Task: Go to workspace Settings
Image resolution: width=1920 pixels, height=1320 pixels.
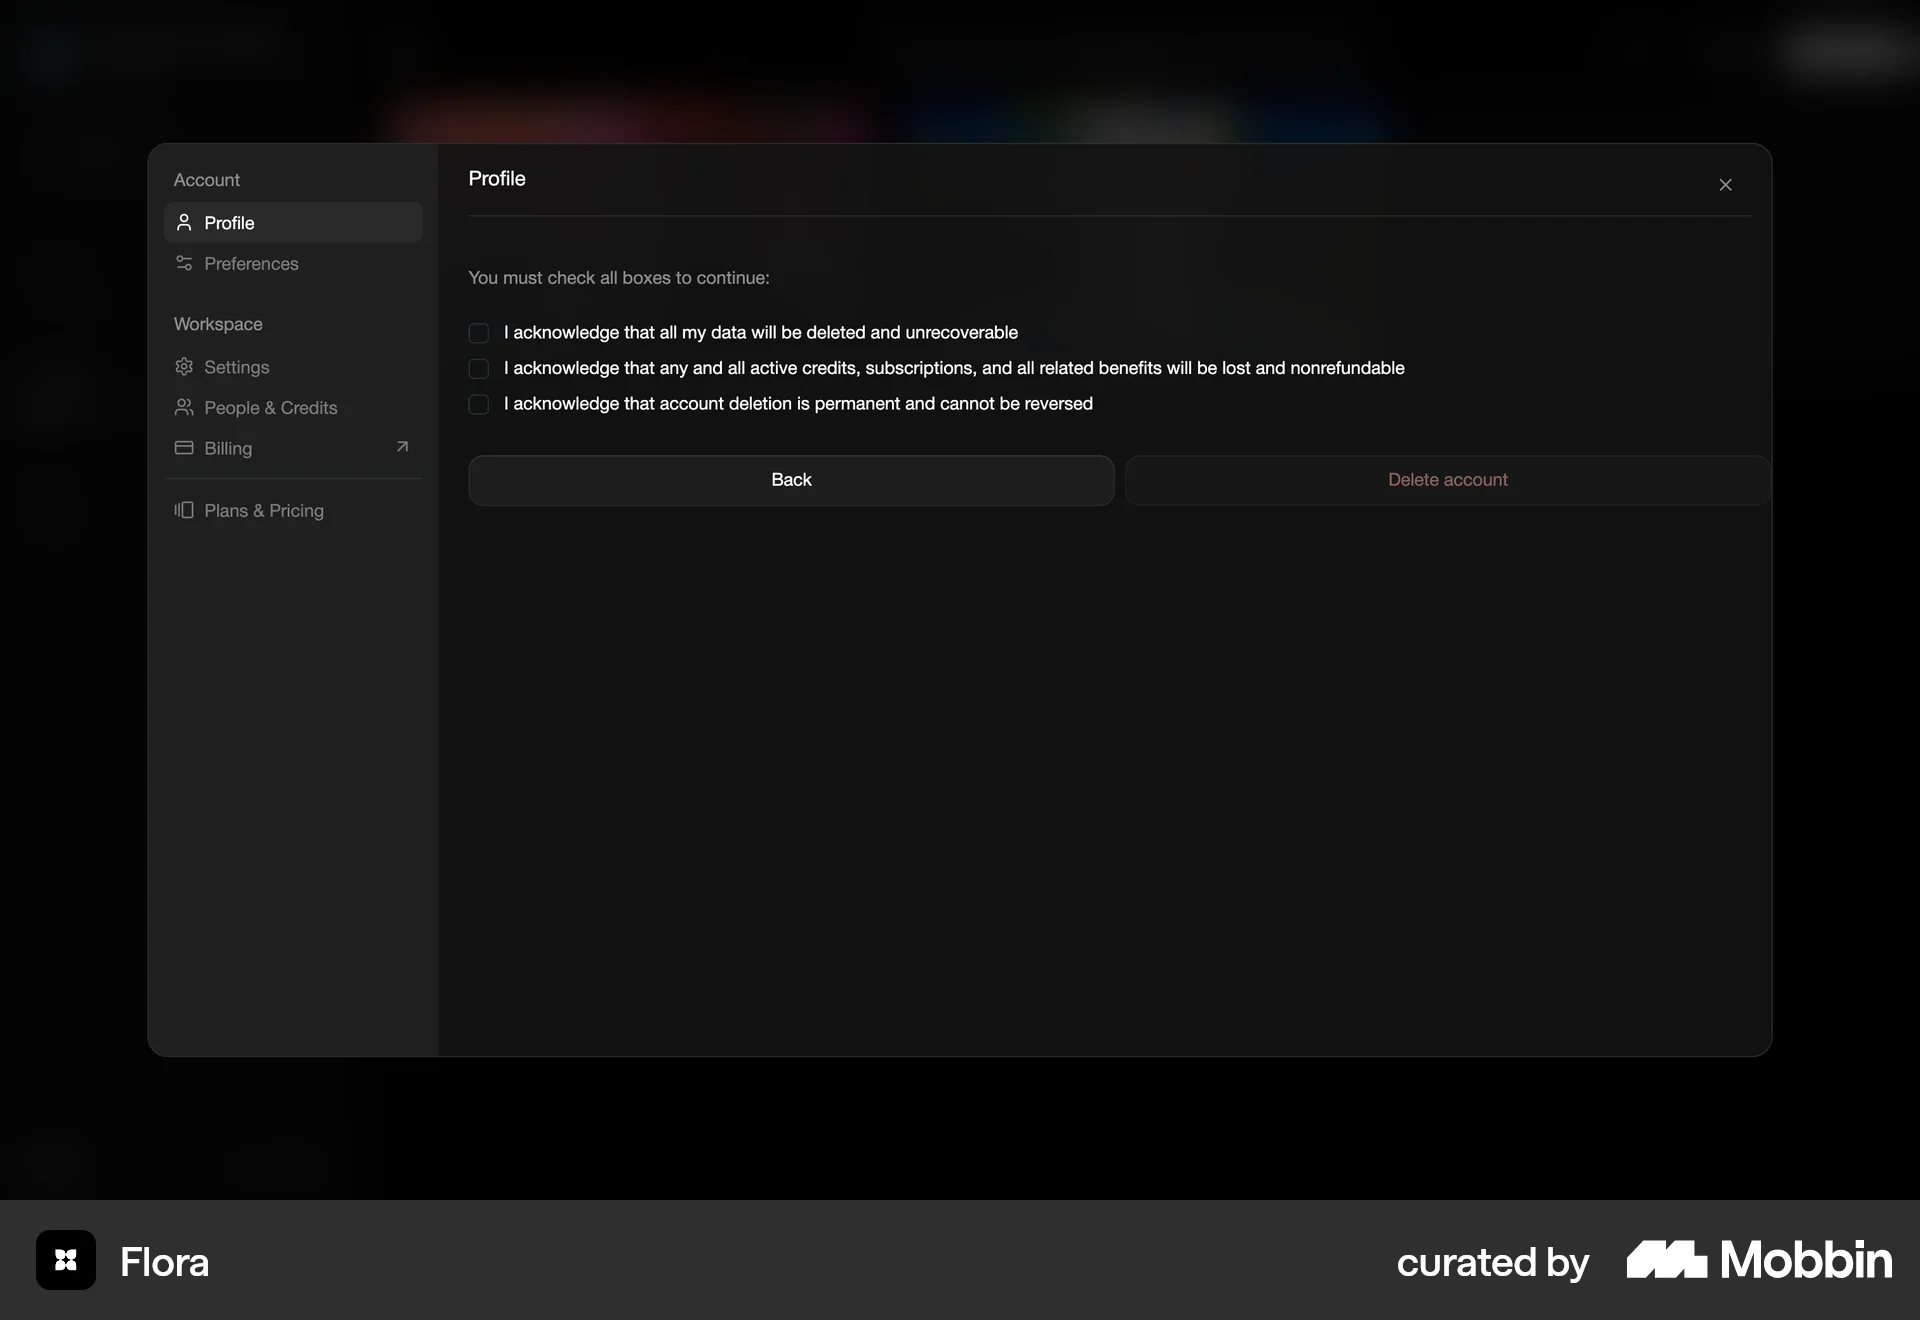Action: pos(236,367)
